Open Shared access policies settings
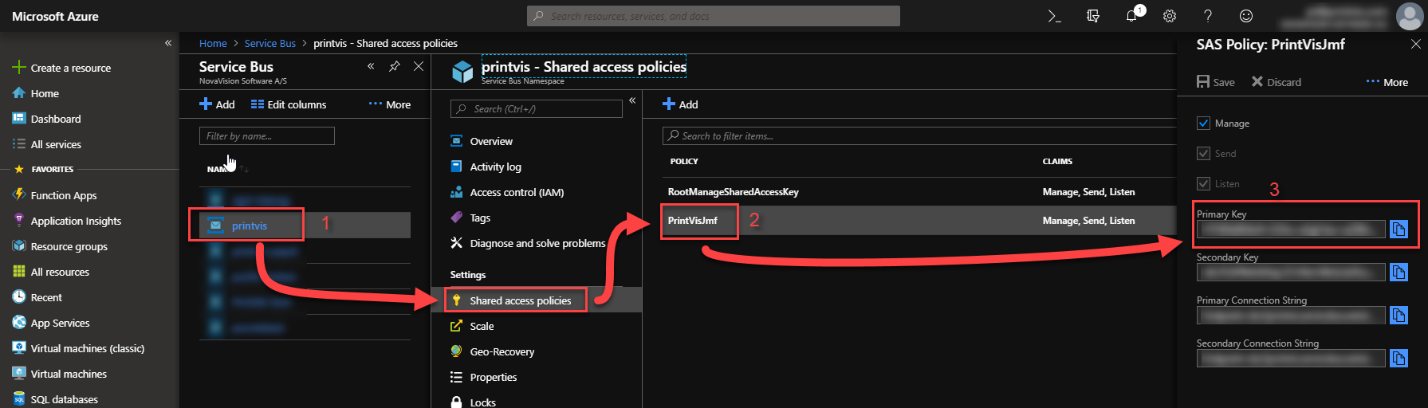Viewport: 1428px width, 408px height. point(519,300)
